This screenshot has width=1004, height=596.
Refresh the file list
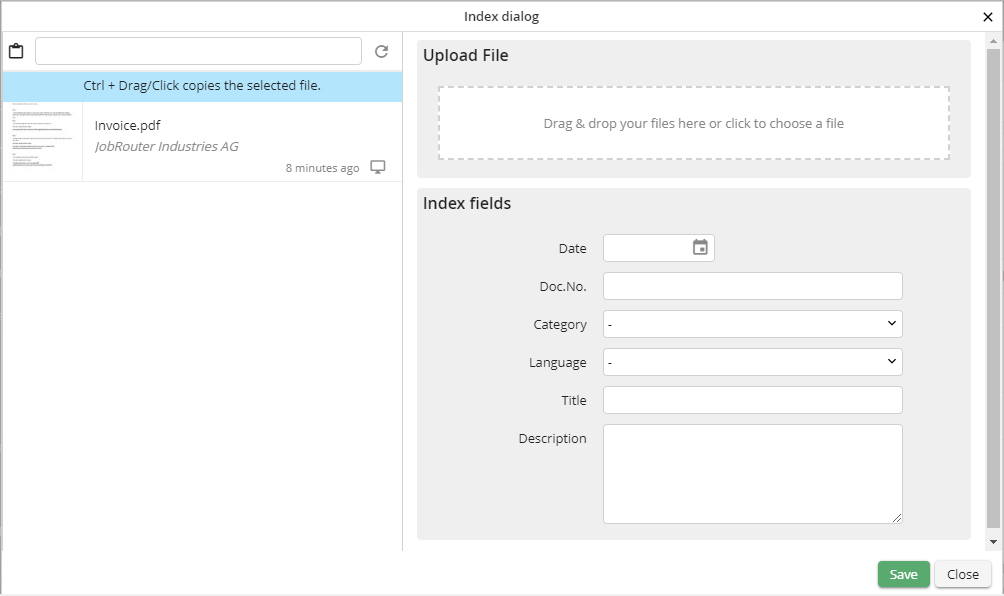[382, 50]
